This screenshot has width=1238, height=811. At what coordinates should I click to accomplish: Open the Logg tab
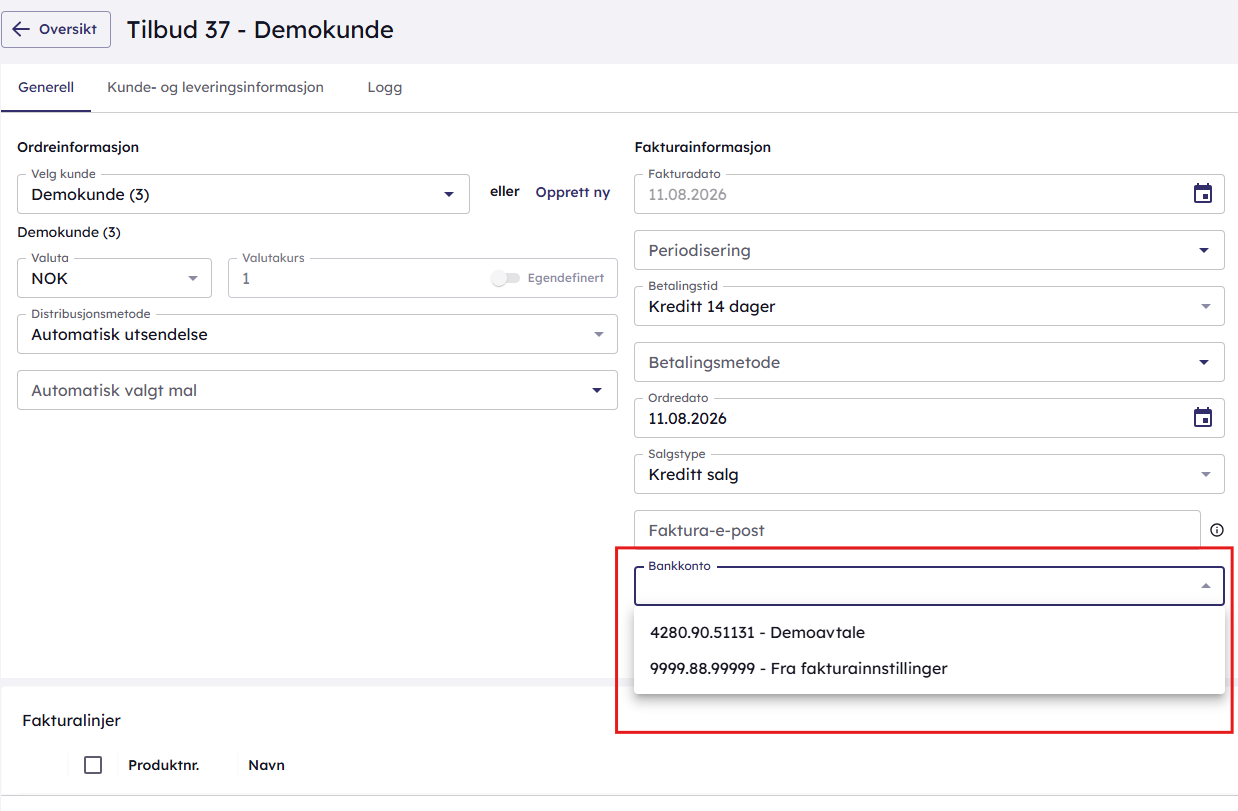click(385, 88)
